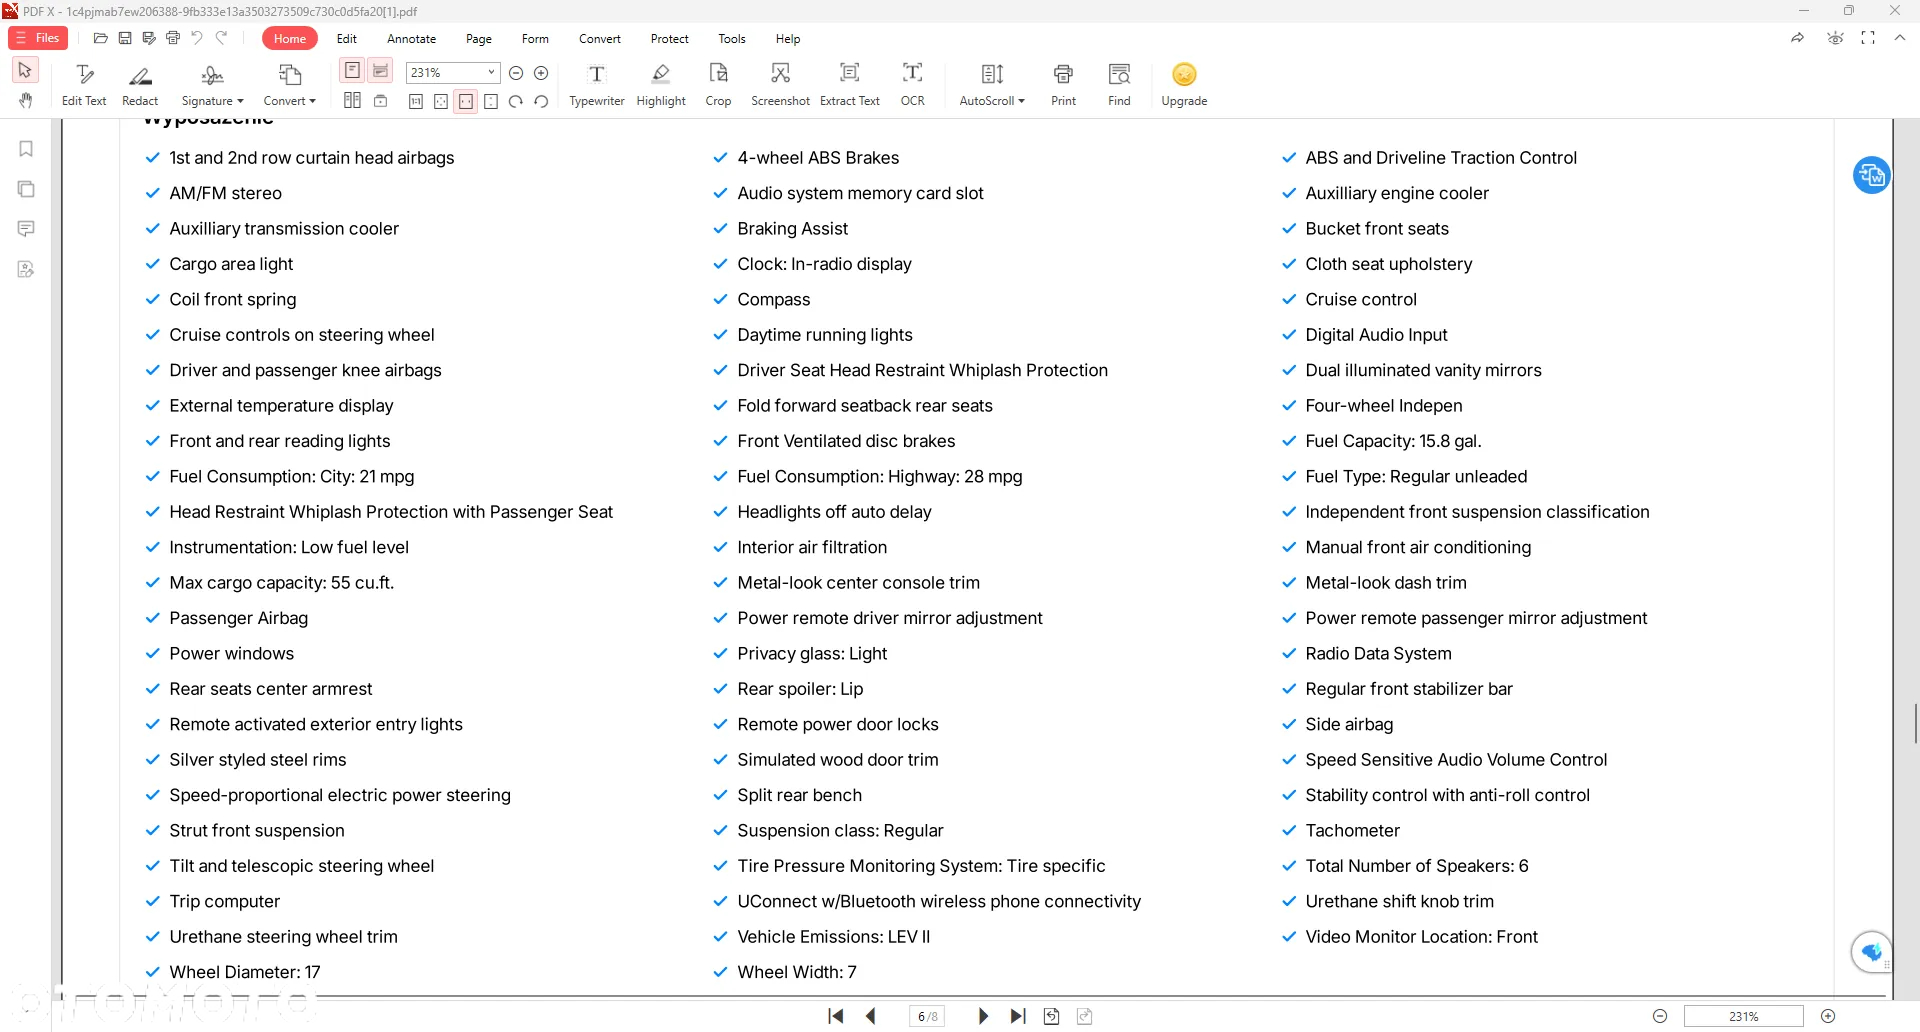The height and width of the screenshot is (1032, 1920).
Task: Switch to the Home tab
Action: click(x=290, y=38)
